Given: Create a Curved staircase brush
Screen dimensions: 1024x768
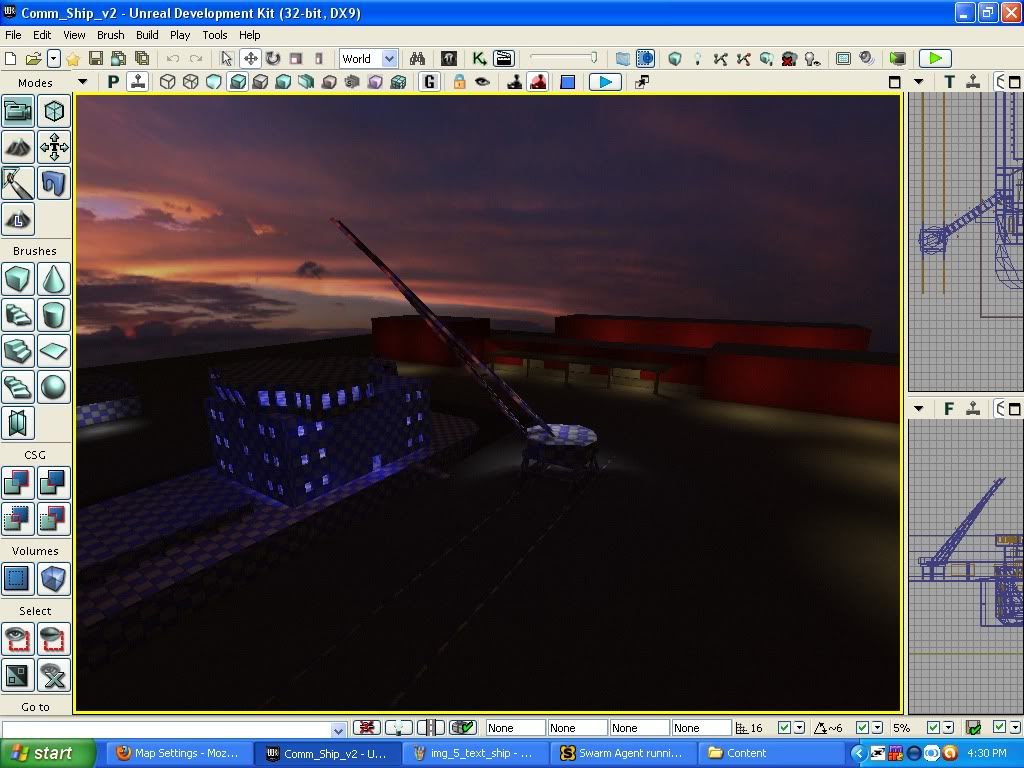Looking at the screenshot, I should click(x=18, y=315).
